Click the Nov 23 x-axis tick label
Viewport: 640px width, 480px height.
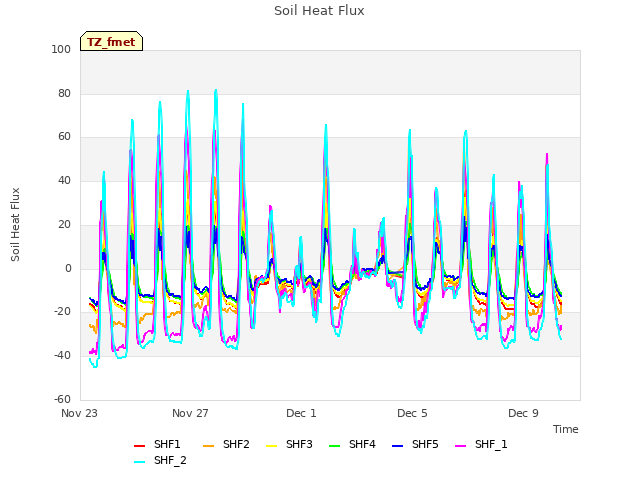tap(79, 413)
